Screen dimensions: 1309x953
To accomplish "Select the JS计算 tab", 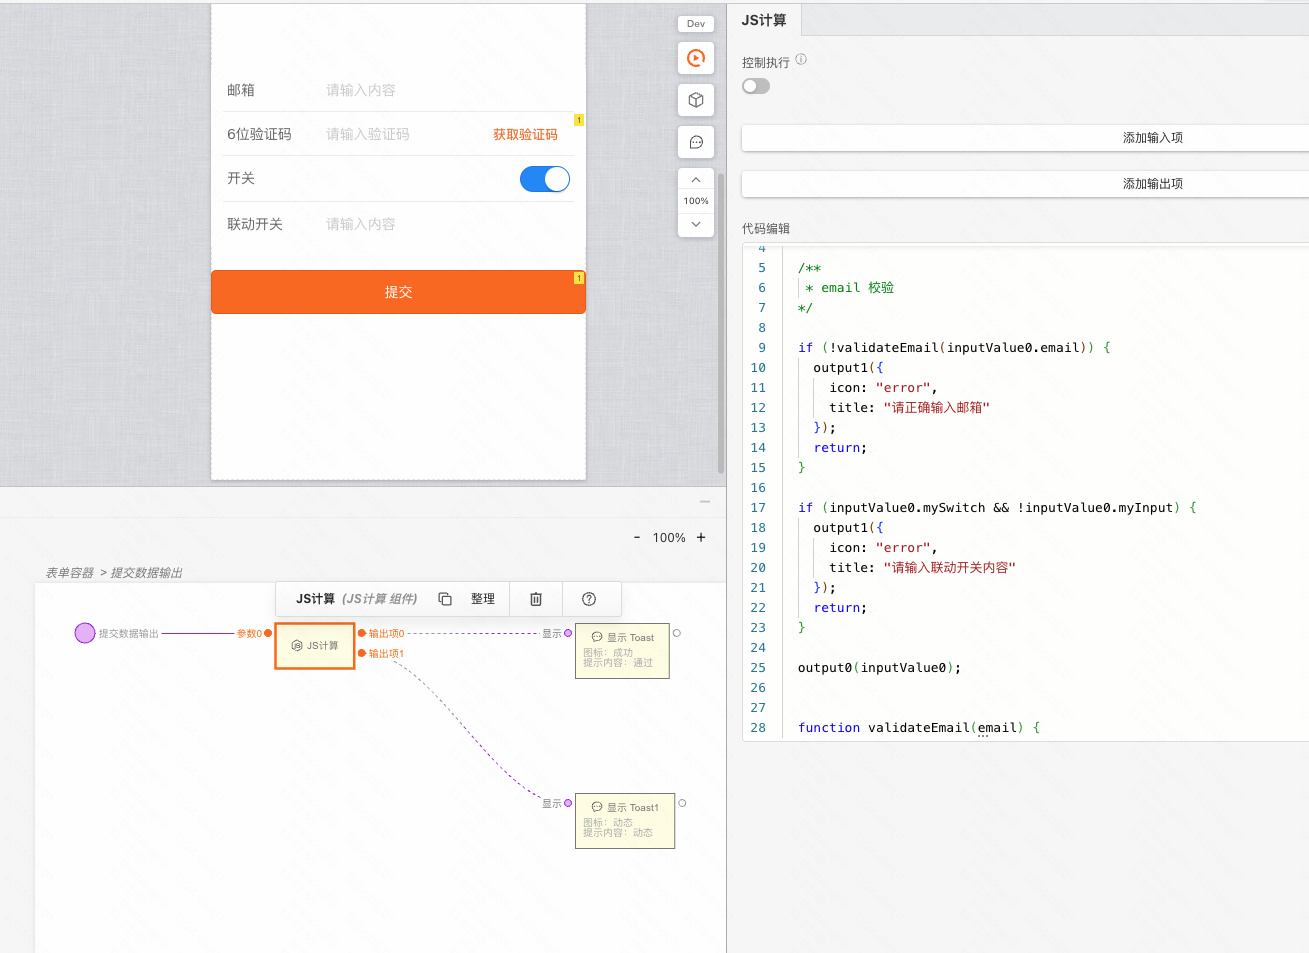I will click(x=764, y=20).
